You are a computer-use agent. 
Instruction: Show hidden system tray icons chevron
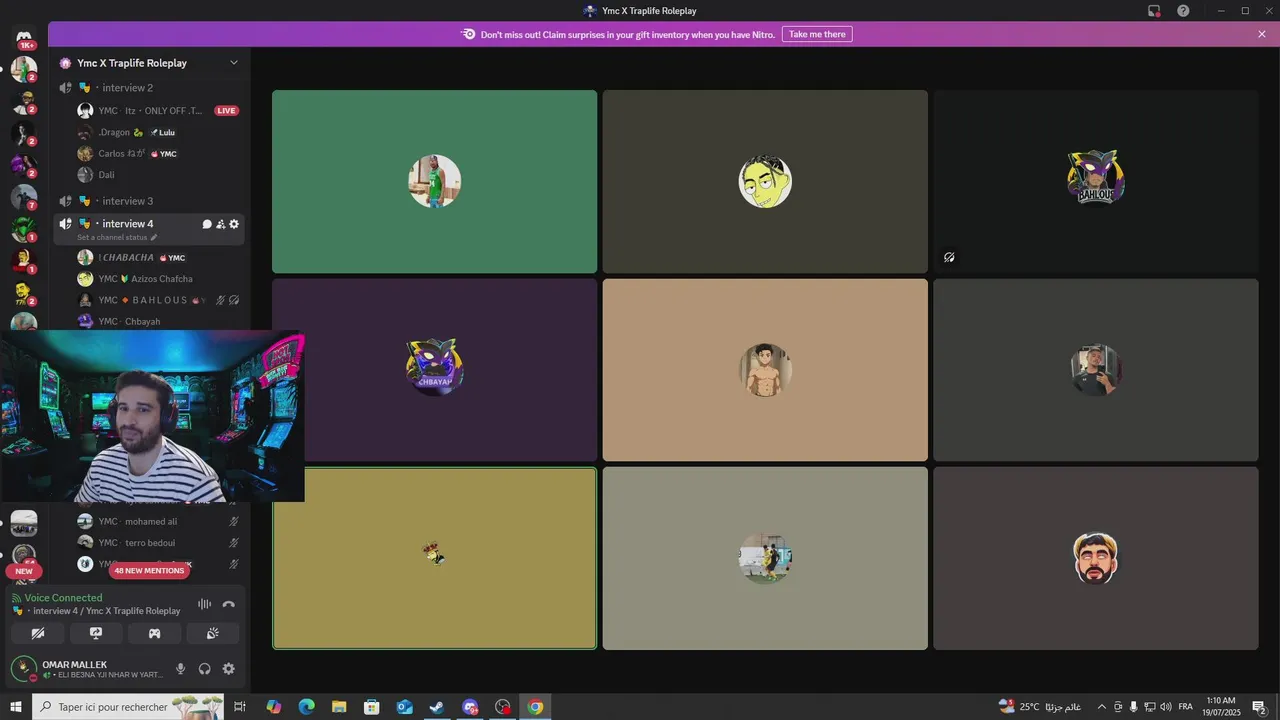1102,707
